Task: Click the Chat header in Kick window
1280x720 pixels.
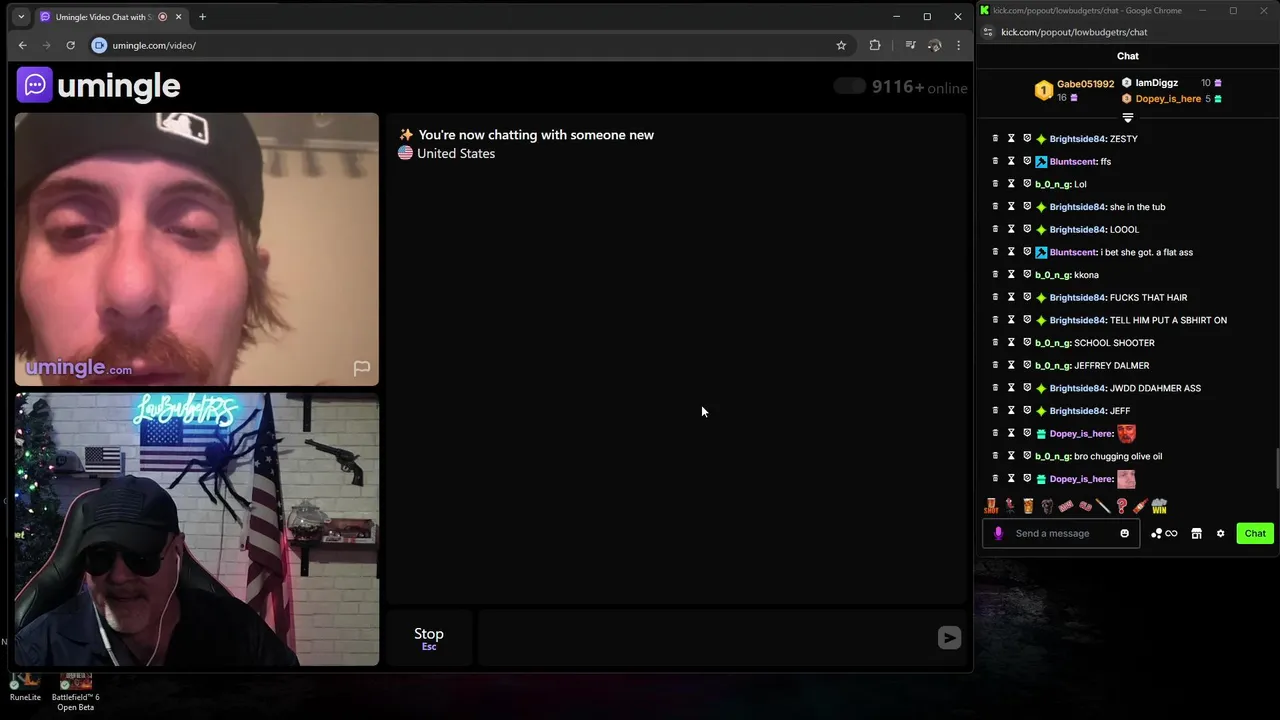Action: click(1128, 56)
